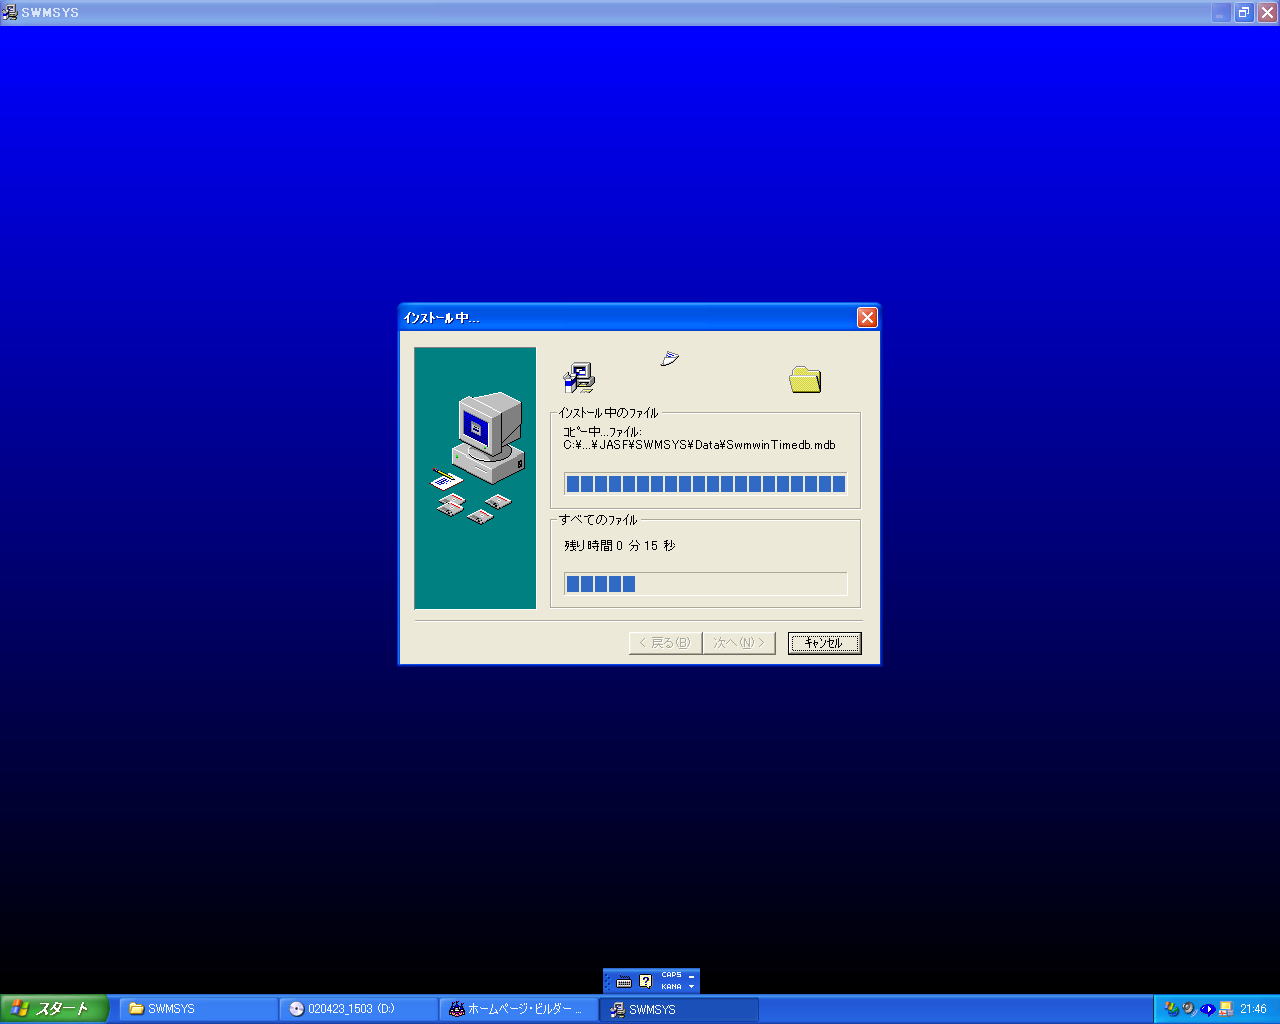Click the blue speech-bubble tray icon
Viewport: 1280px width, 1024px height.
[1207, 1009]
